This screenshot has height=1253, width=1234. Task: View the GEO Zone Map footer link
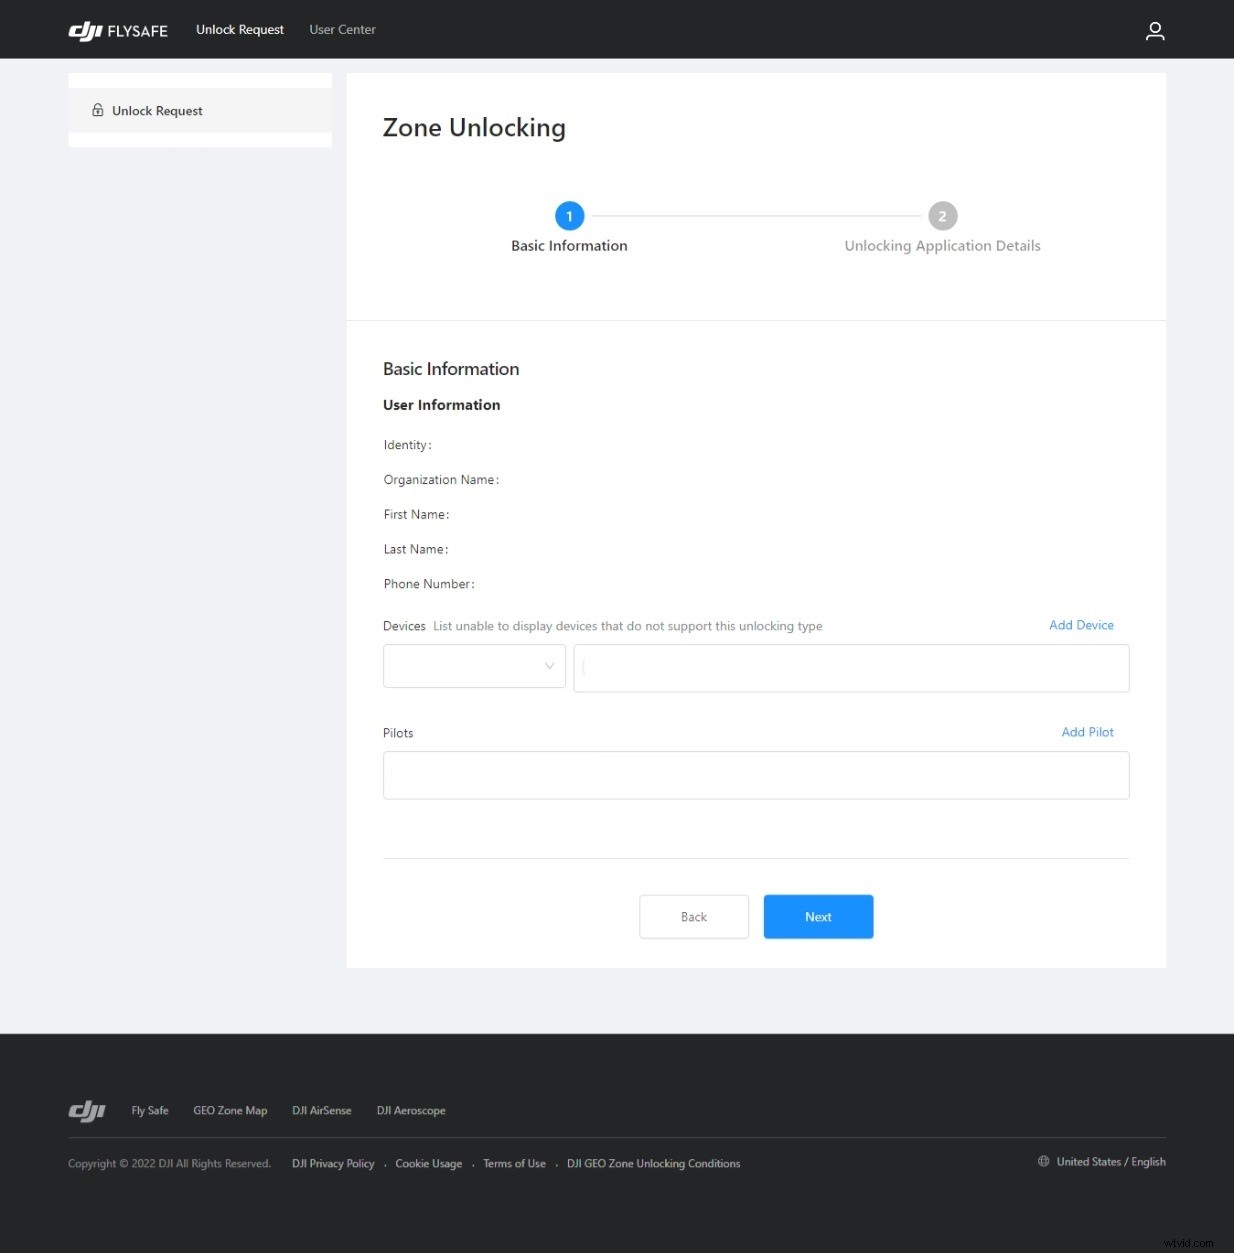[230, 1110]
